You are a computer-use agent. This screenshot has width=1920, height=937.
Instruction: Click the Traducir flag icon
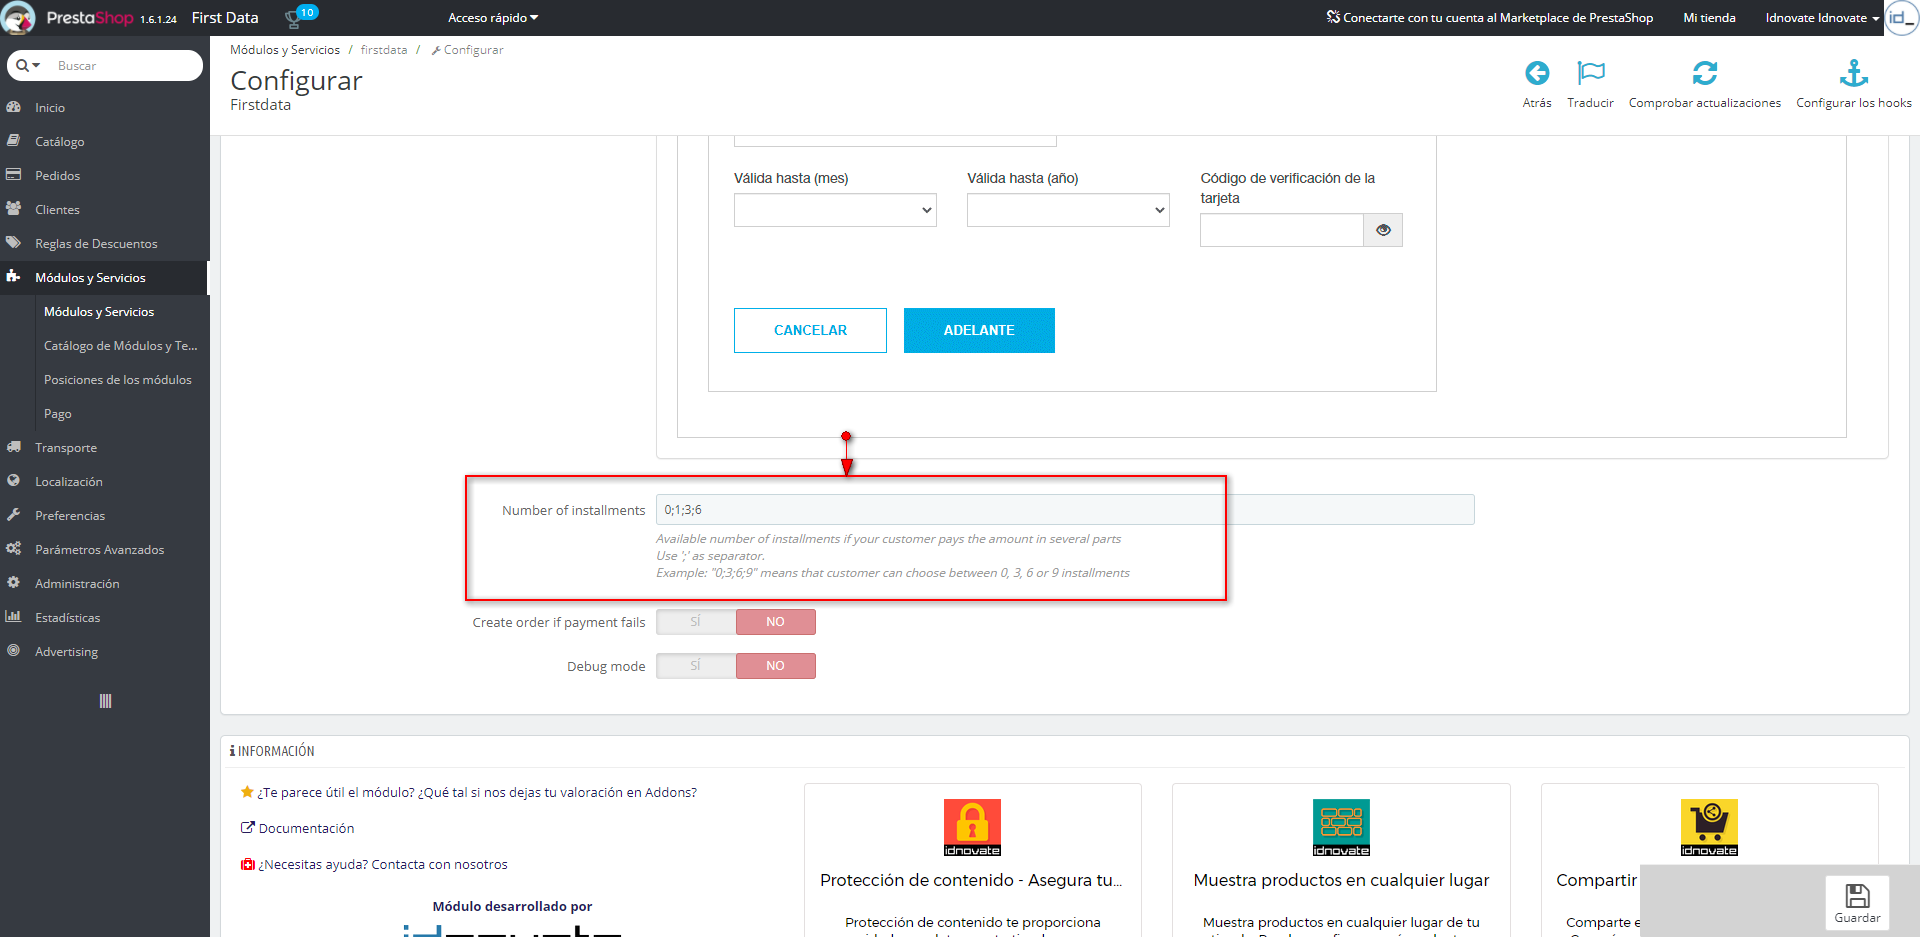(1590, 73)
